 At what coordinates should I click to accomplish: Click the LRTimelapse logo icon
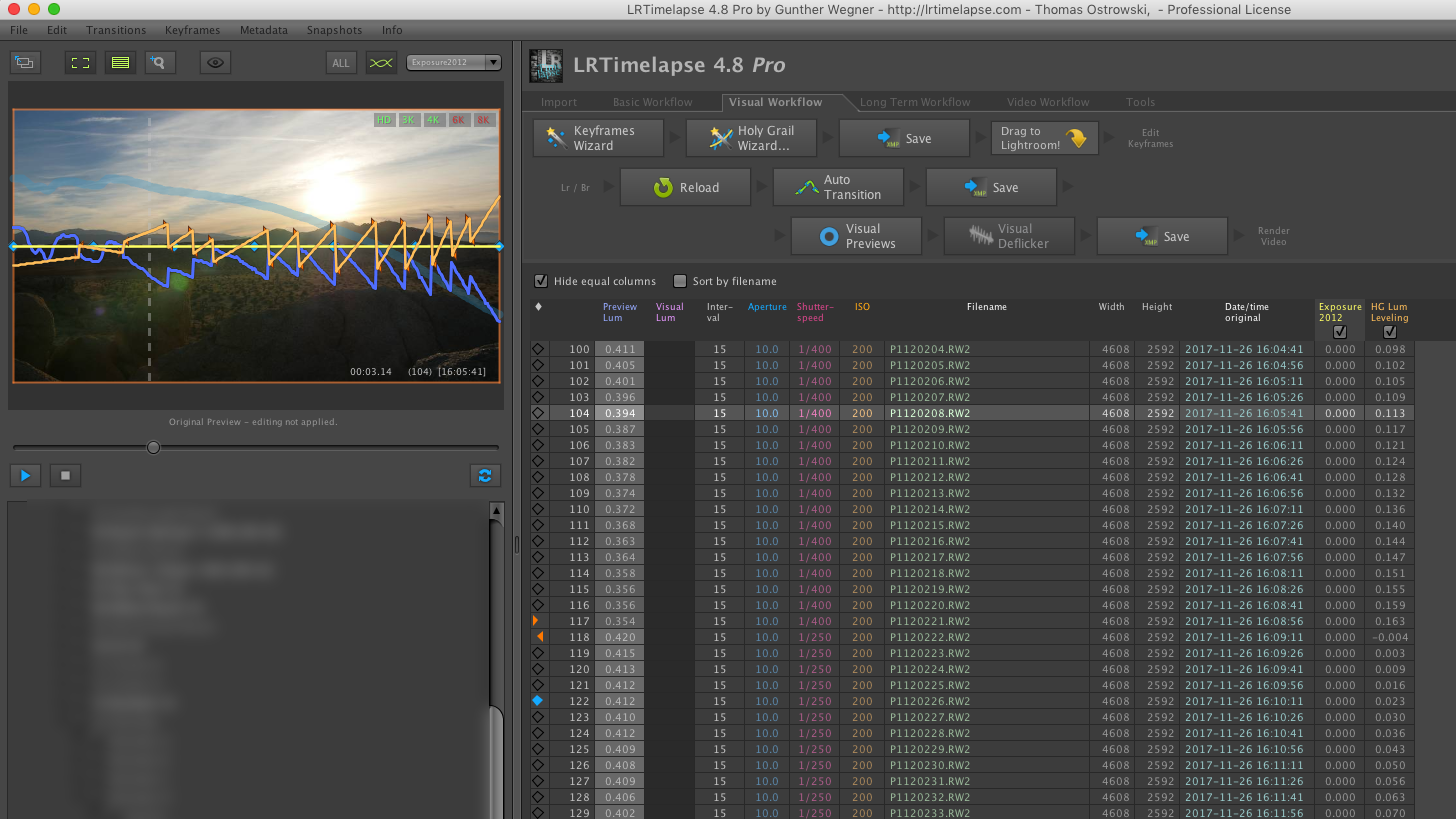(x=546, y=65)
